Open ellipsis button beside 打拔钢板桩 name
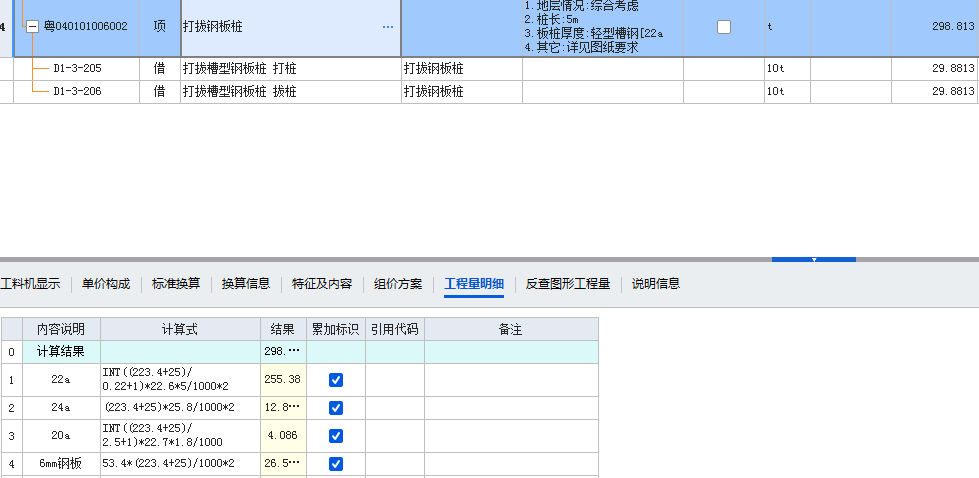Image resolution: width=979 pixels, height=478 pixels. tap(388, 27)
